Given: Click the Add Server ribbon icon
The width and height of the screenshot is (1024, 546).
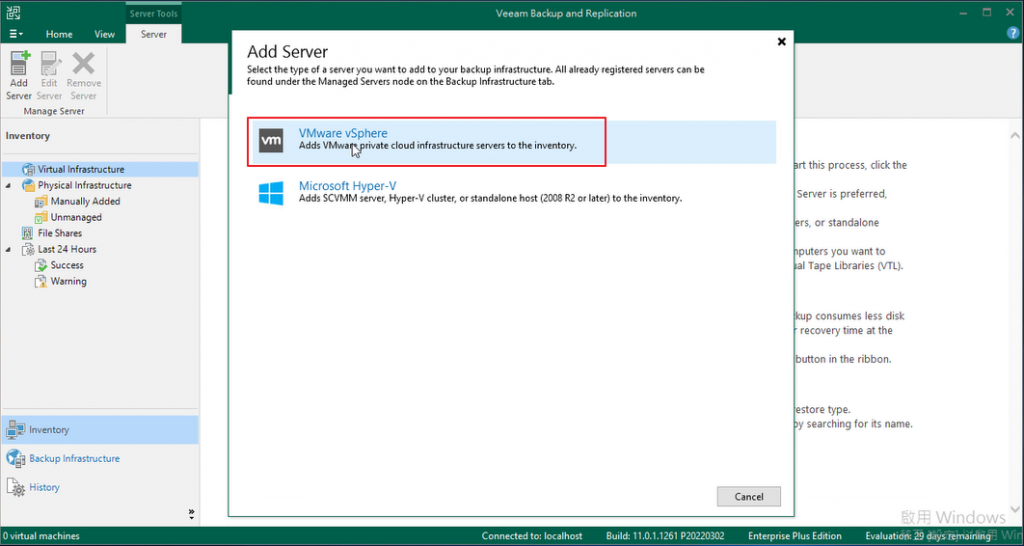Looking at the screenshot, I should [19, 63].
